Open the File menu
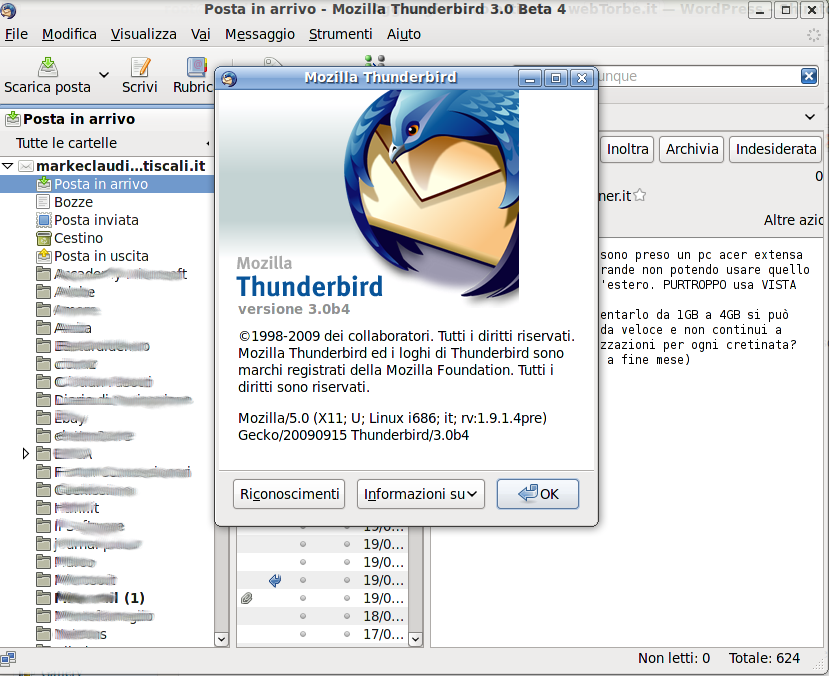This screenshot has width=829, height=676. coord(16,34)
